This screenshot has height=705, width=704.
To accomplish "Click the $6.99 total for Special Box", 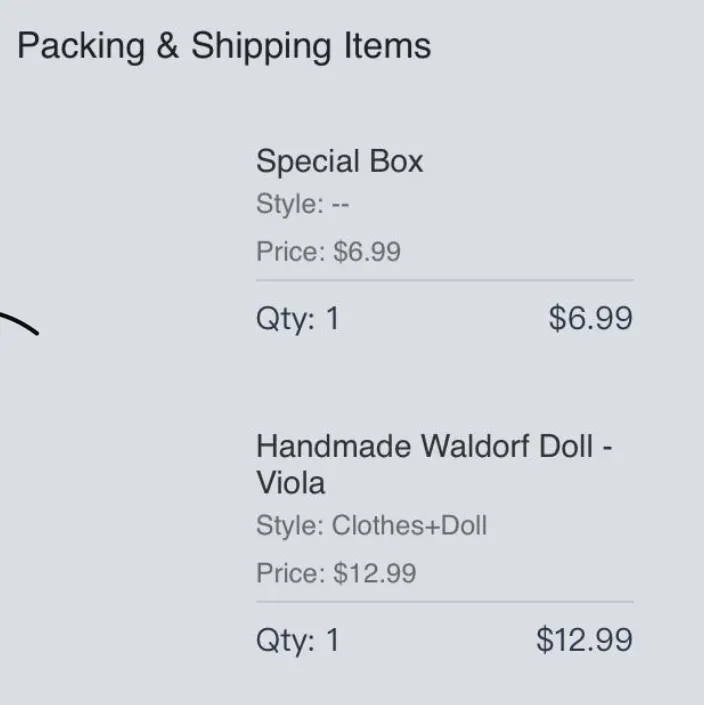I will coord(590,318).
